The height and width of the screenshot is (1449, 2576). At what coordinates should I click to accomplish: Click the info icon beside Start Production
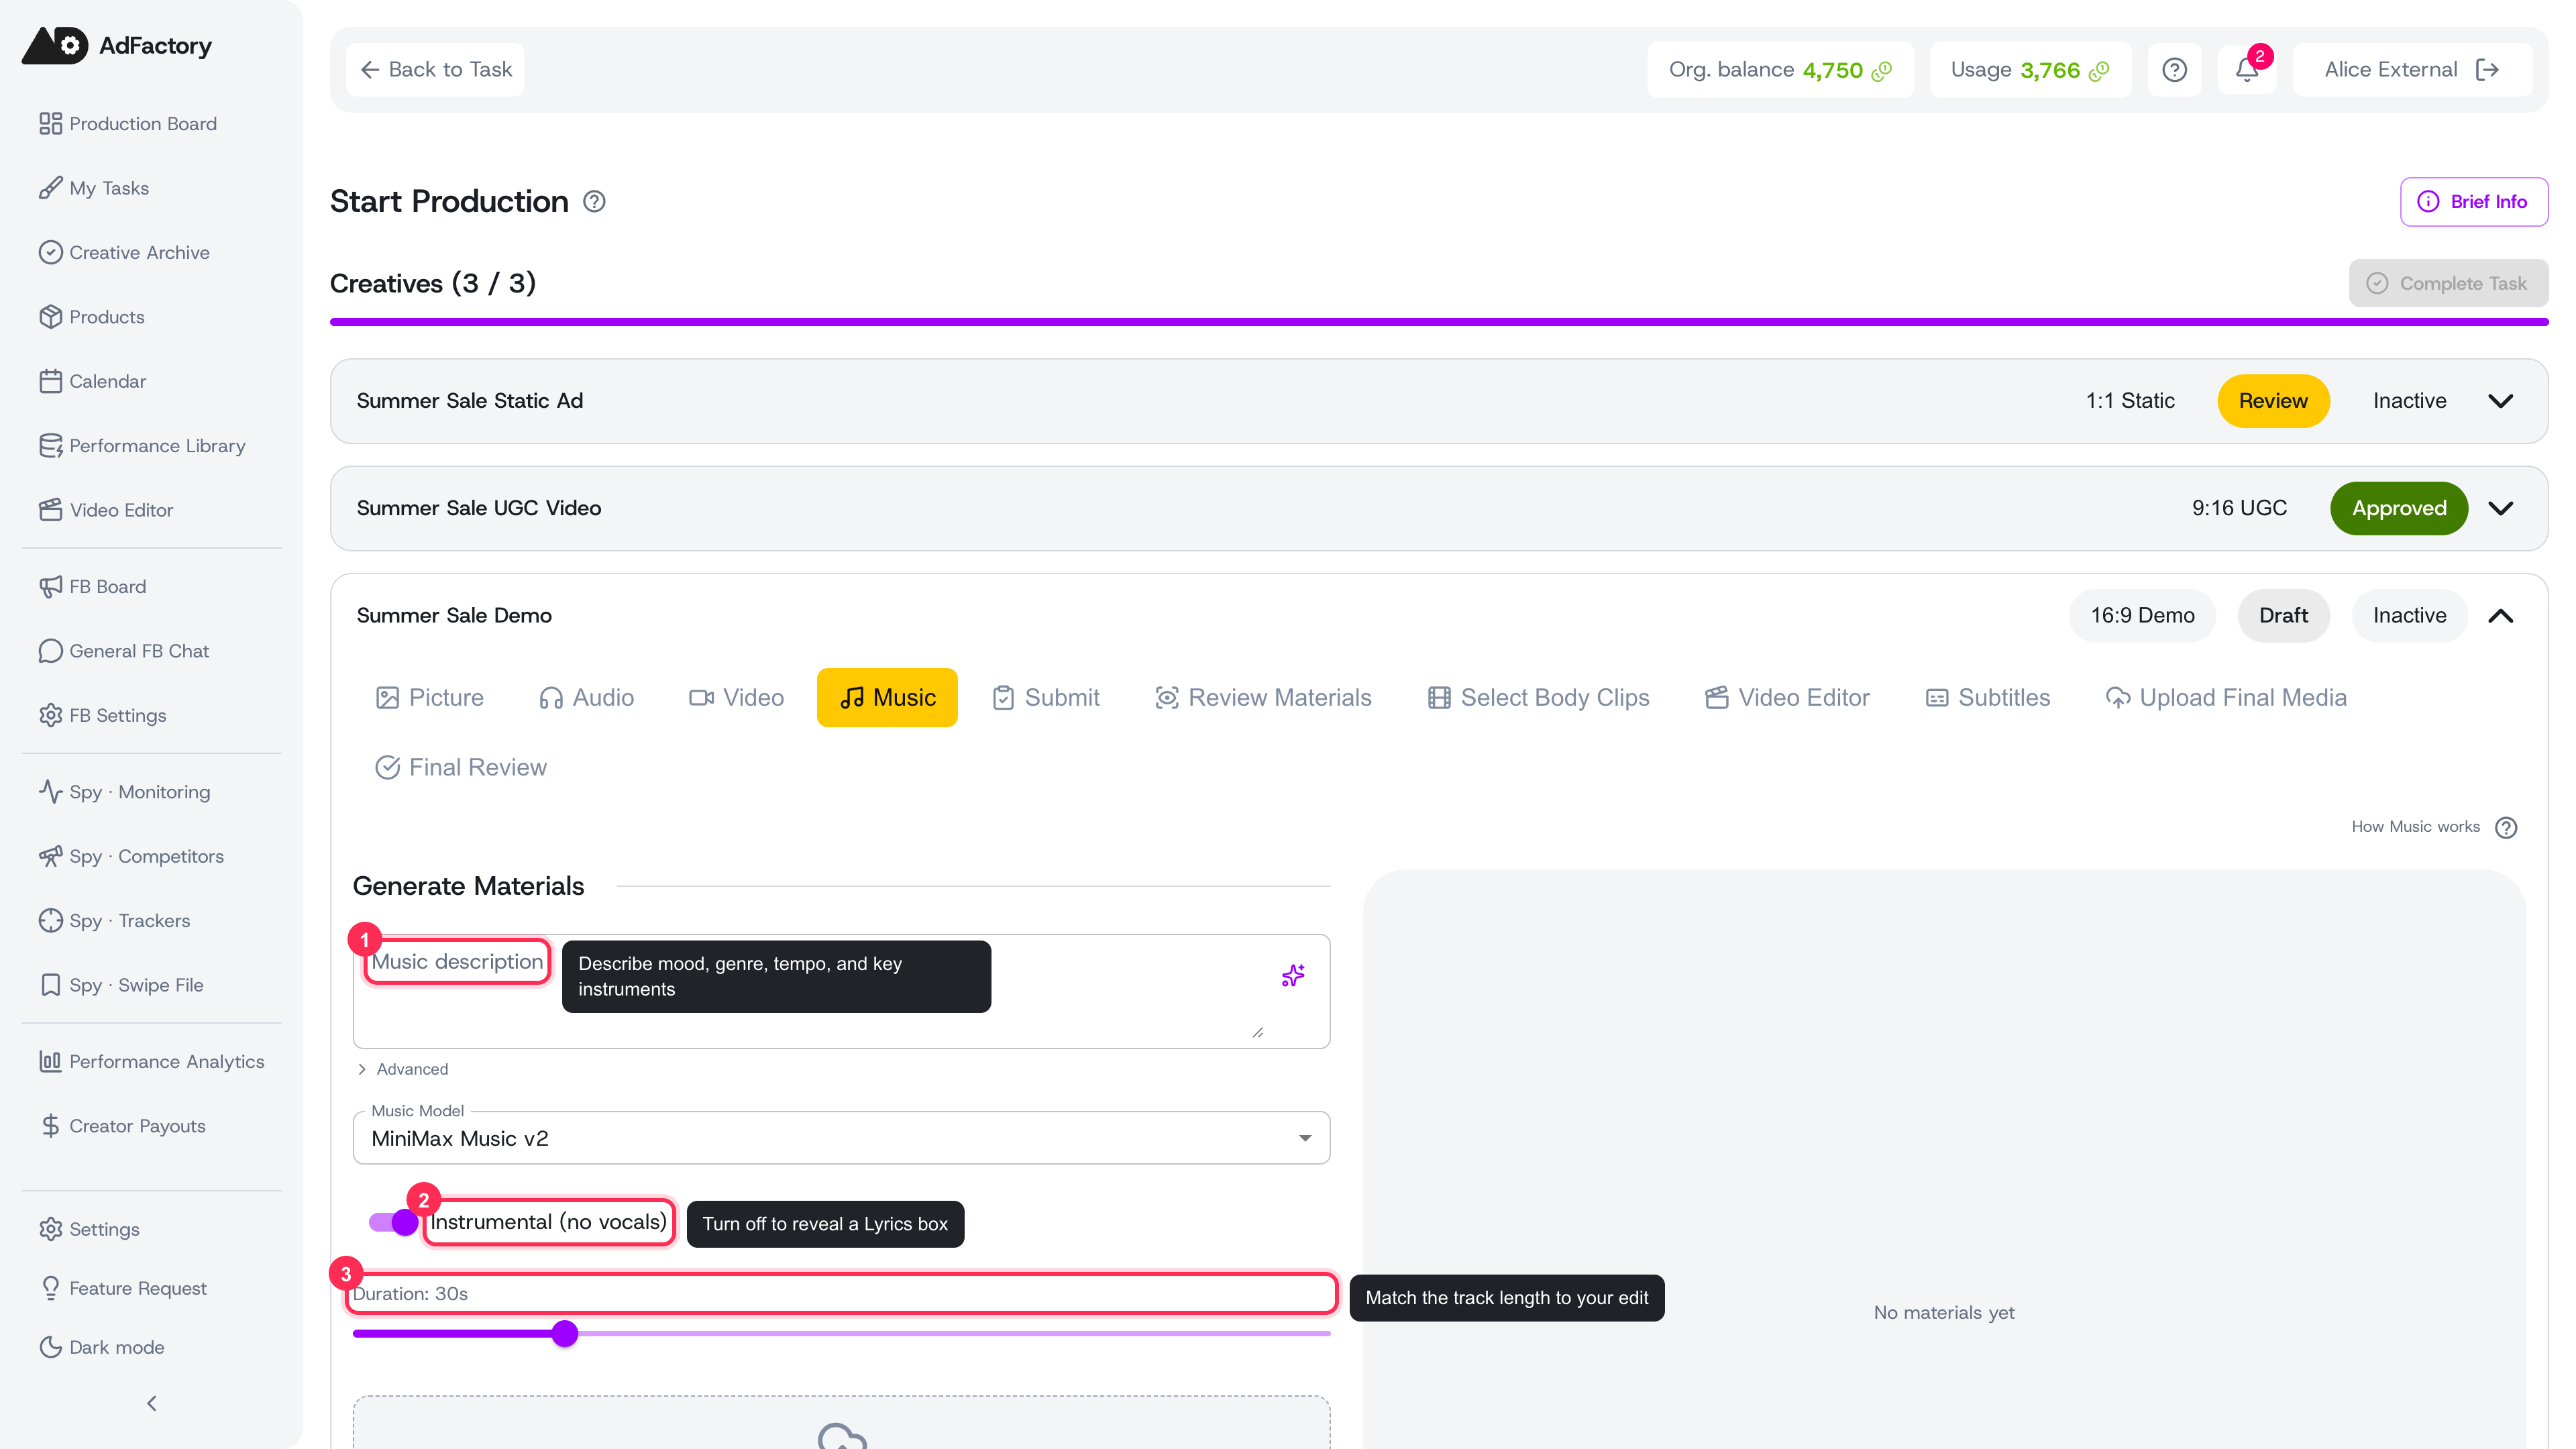tap(594, 202)
